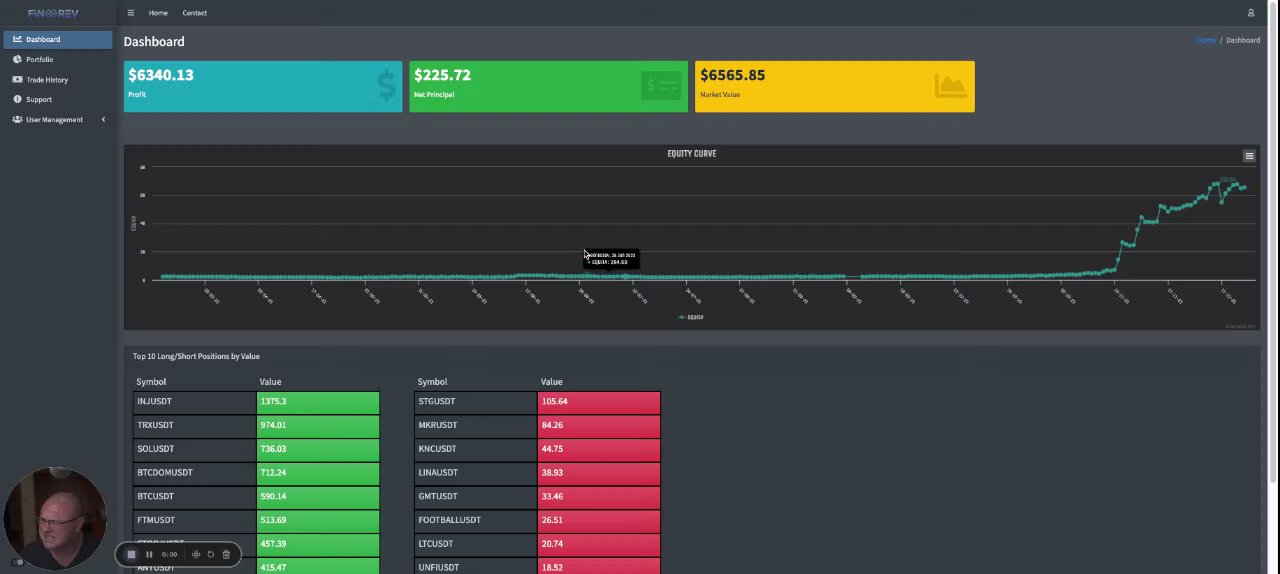Pause the screen recording
1280x574 pixels.
click(x=149, y=554)
